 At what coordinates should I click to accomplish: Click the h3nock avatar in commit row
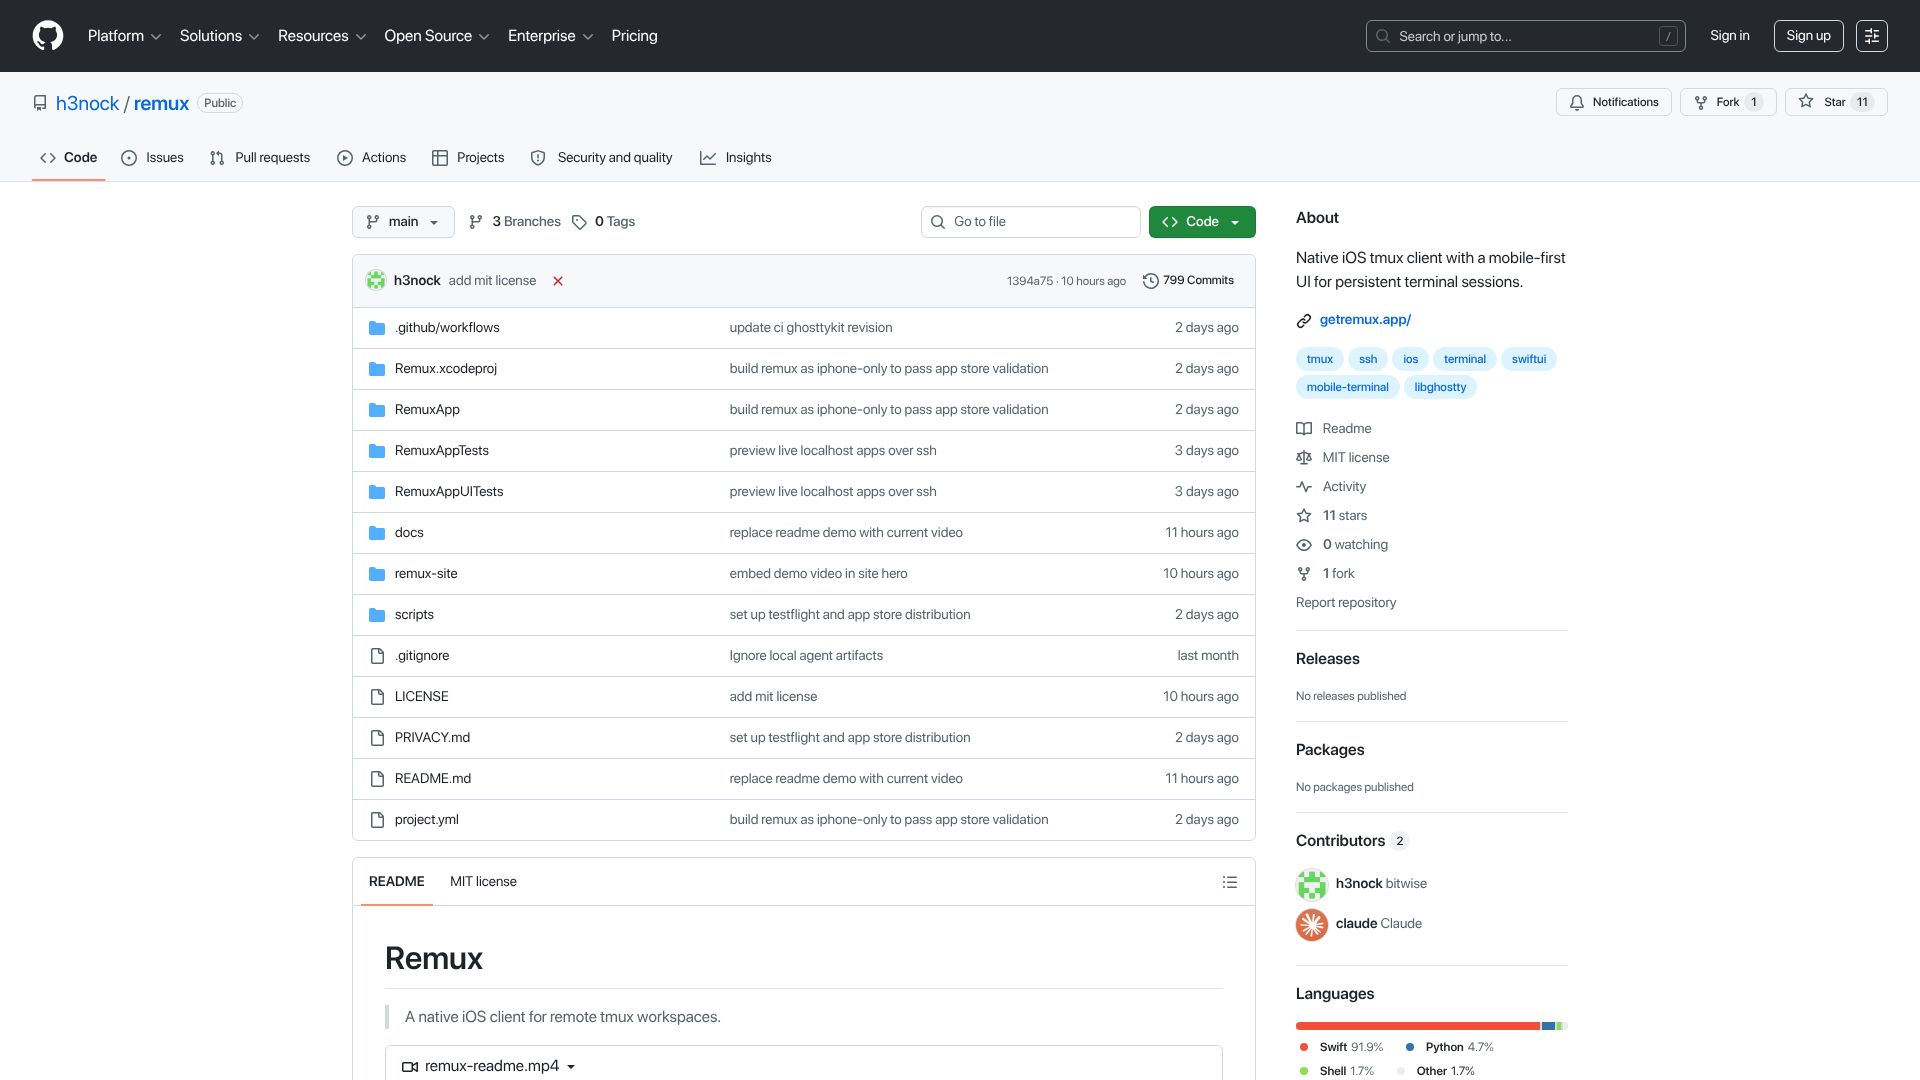tap(376, 281)
